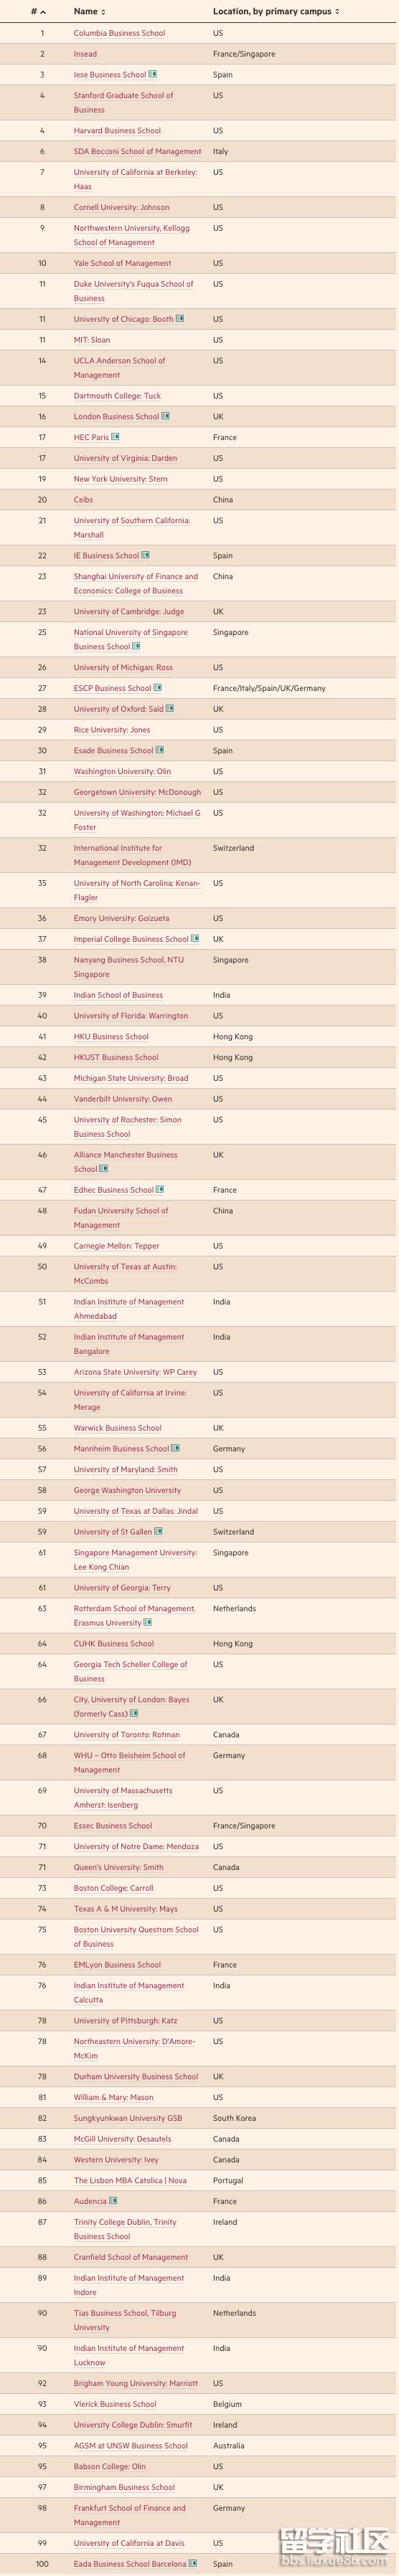The height and width of the screenshot is (2576, 399).
Task: Open the Ceibs school page link
Action: (83, 499)
